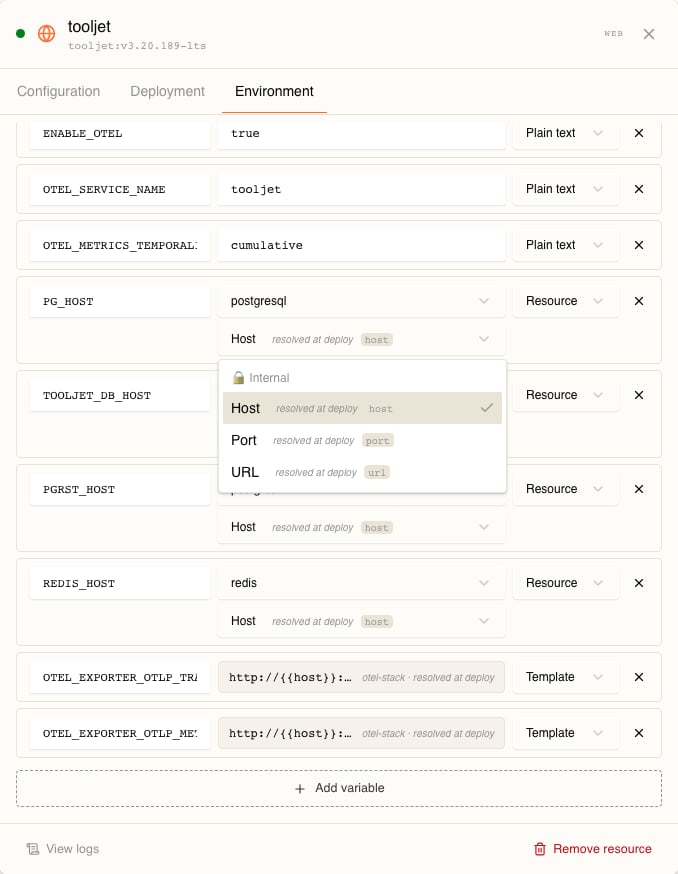Expand Host property dropdown under REDIS_HOST
This screenshot has height=874, width=678.
point(361,621)
